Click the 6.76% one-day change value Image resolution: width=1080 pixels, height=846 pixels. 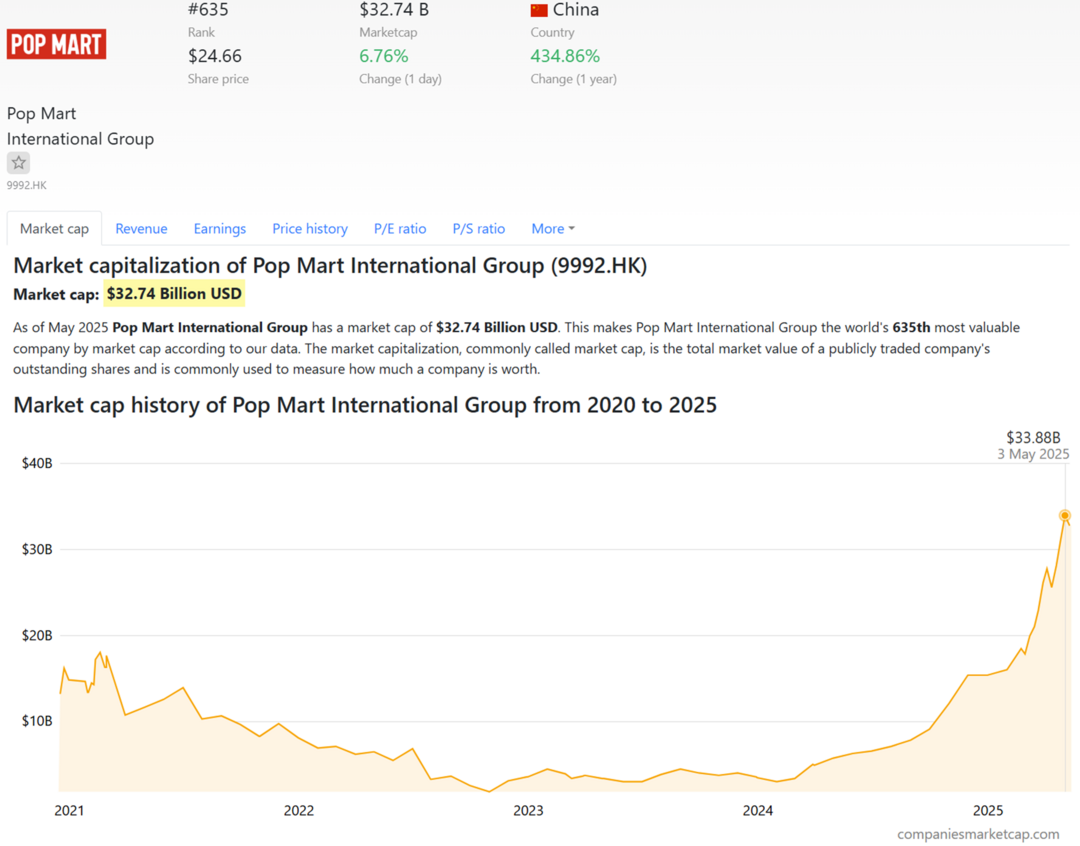[384, 56]
